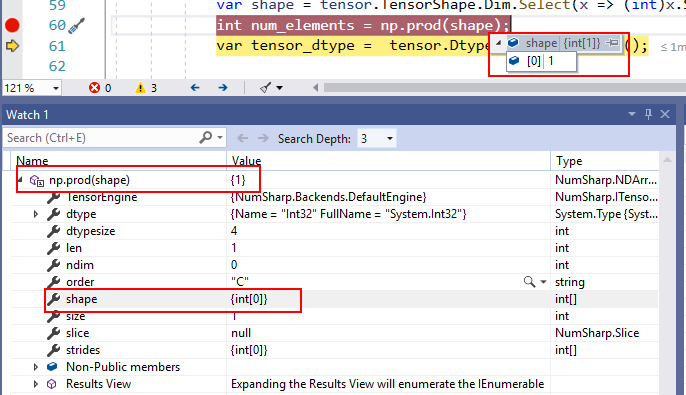This screenshot has height=395, width=686.
Task: Collapse the np.prod(shape) watch expression
Action: click(x=20, y=180)
